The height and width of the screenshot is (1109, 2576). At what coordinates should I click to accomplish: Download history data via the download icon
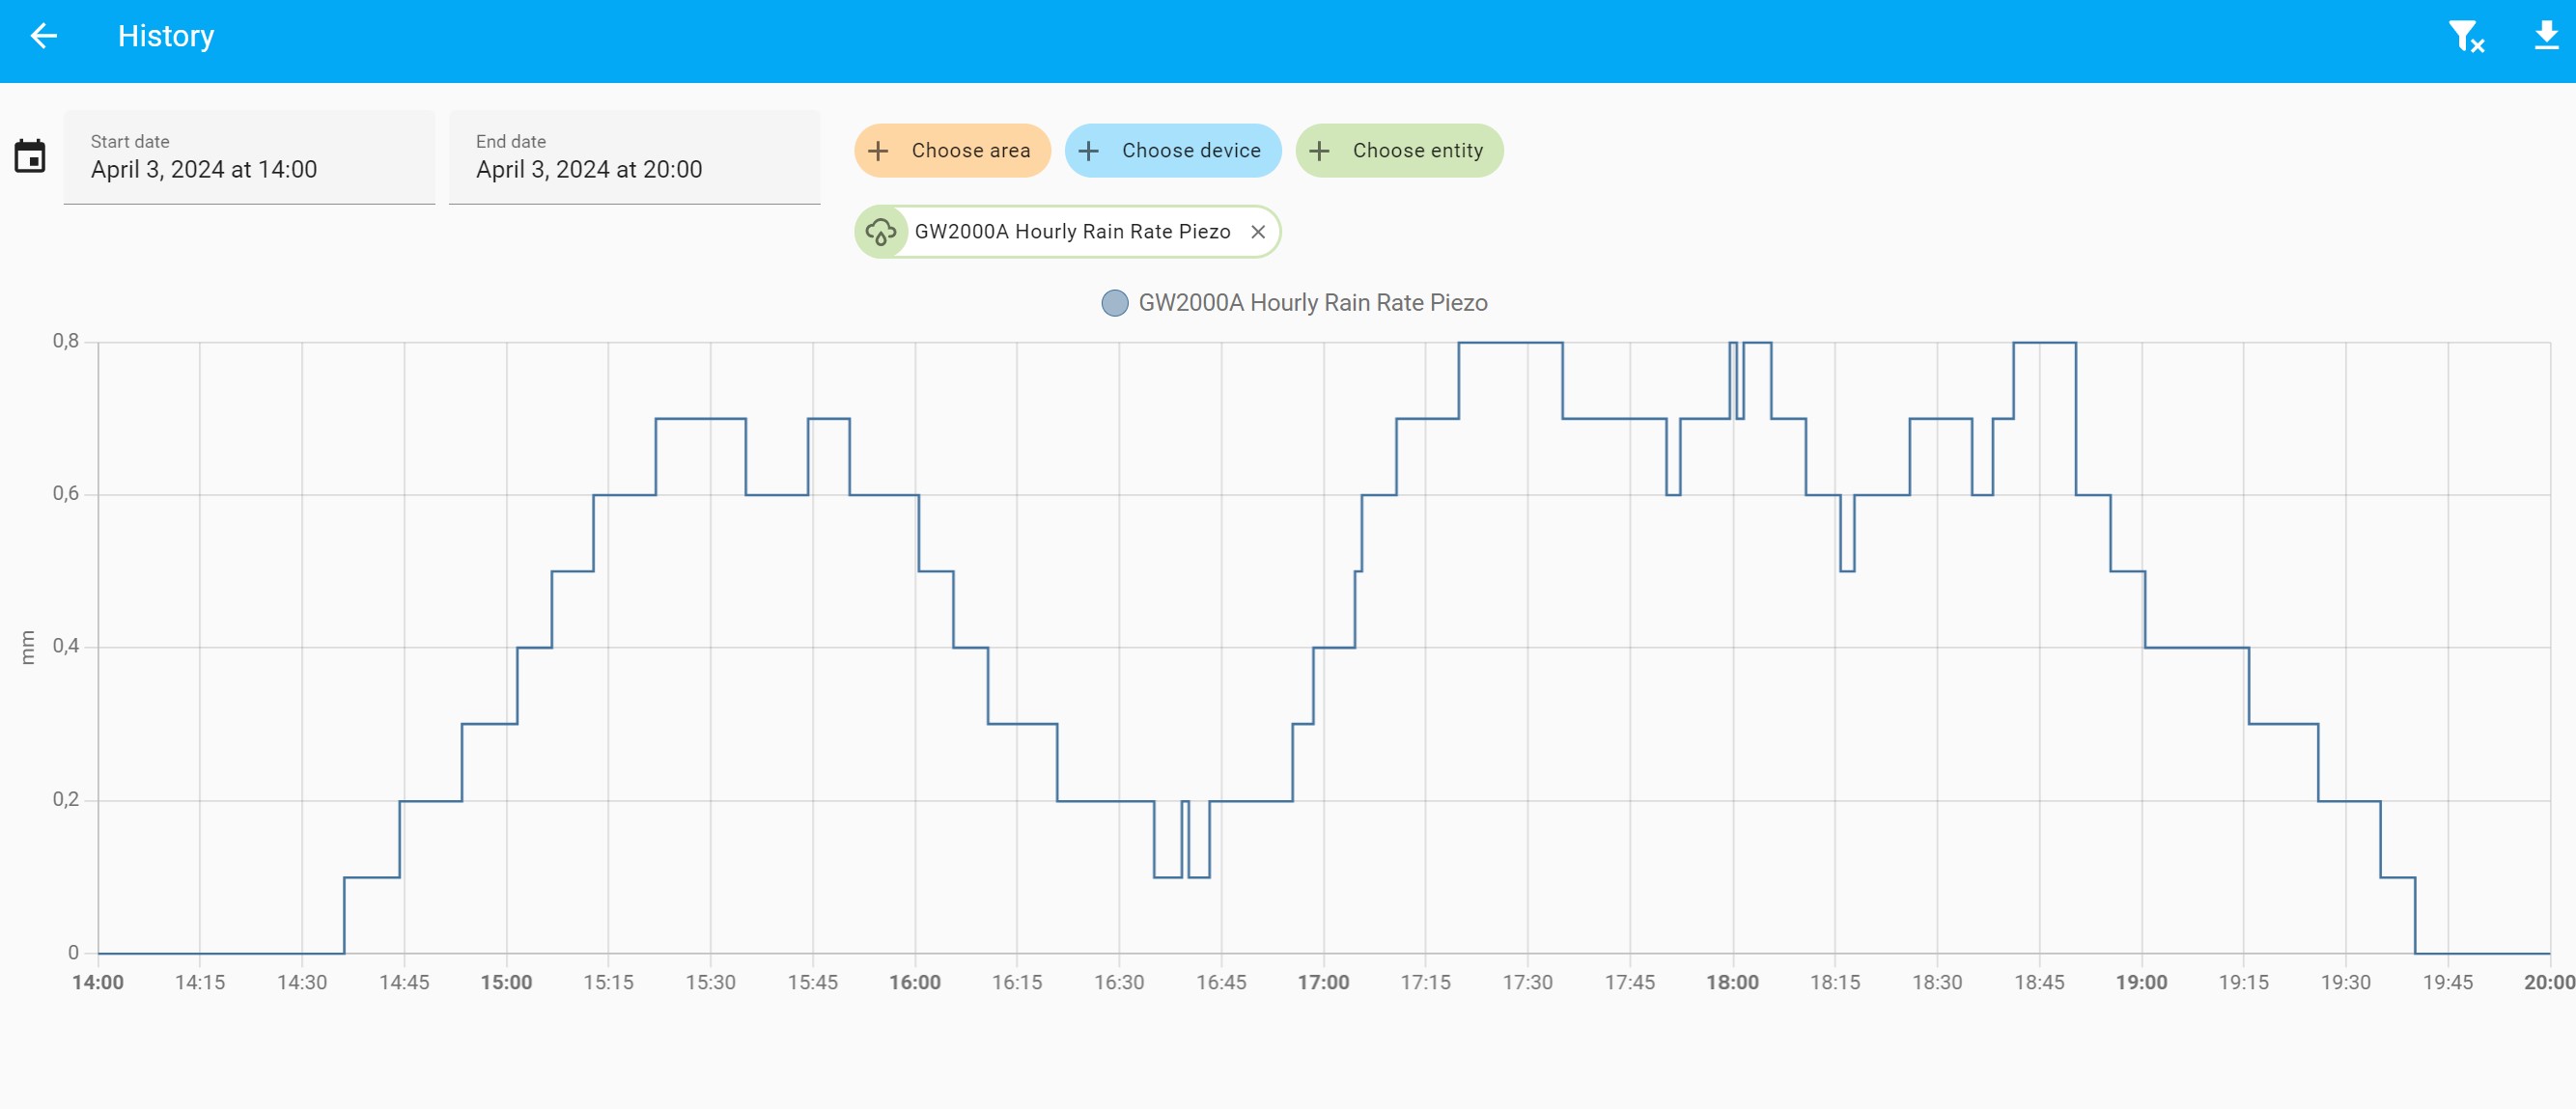[2545, 36]
